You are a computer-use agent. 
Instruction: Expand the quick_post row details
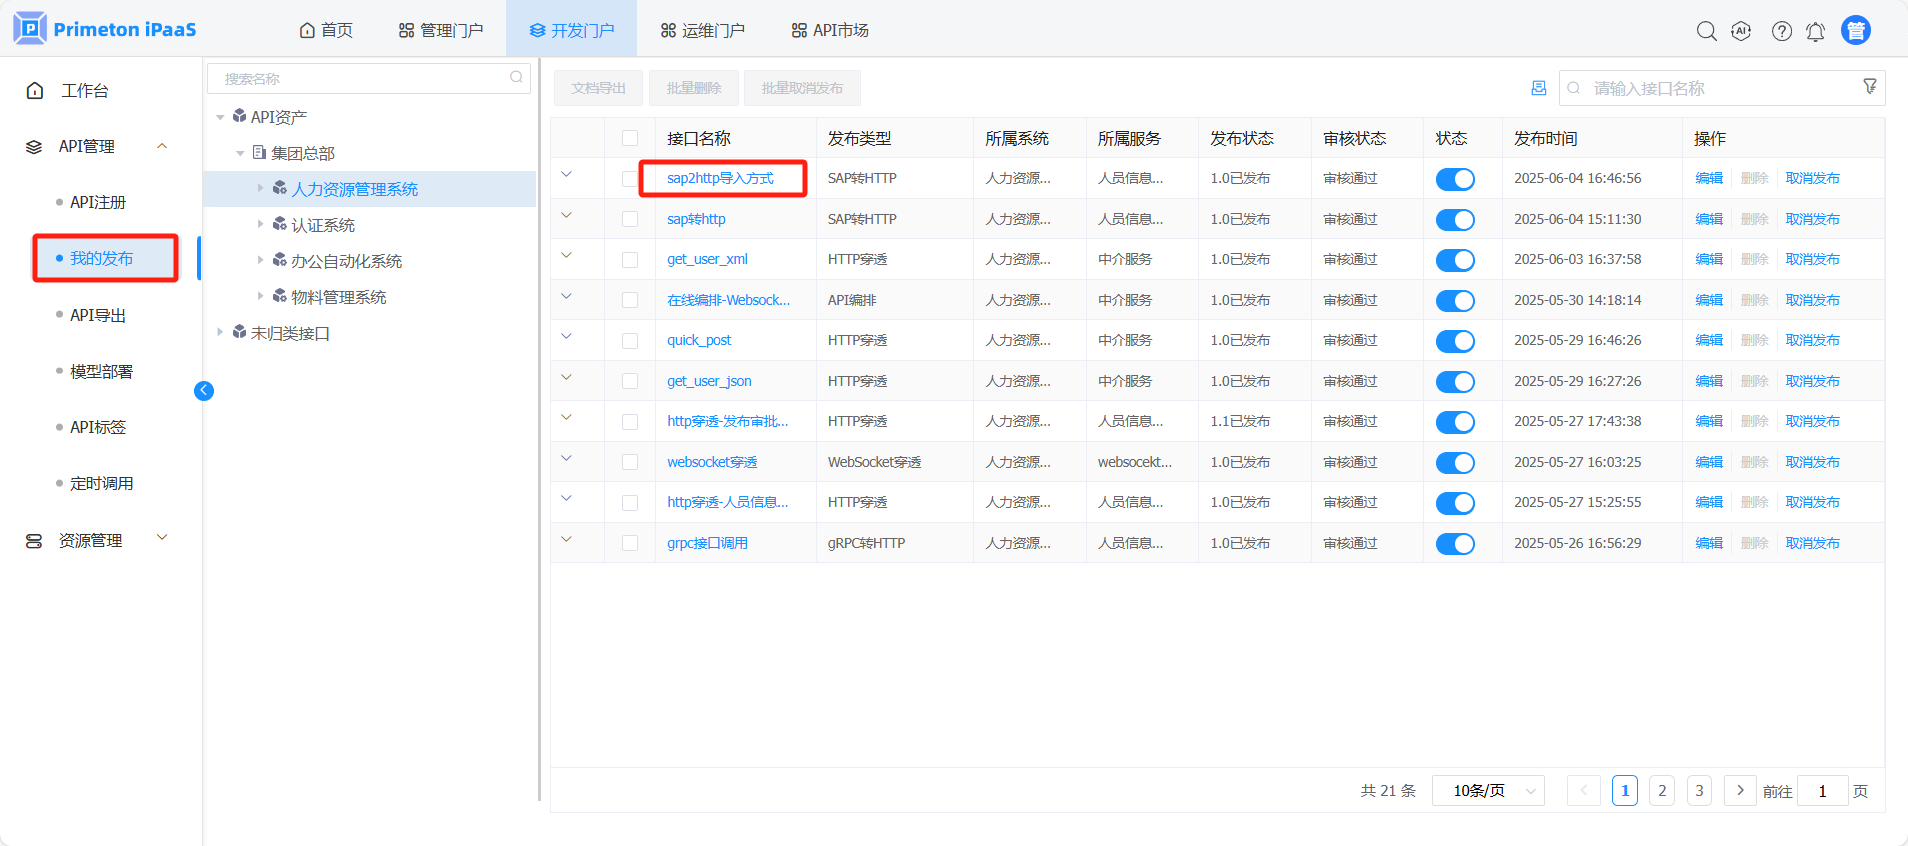(566, 337)
